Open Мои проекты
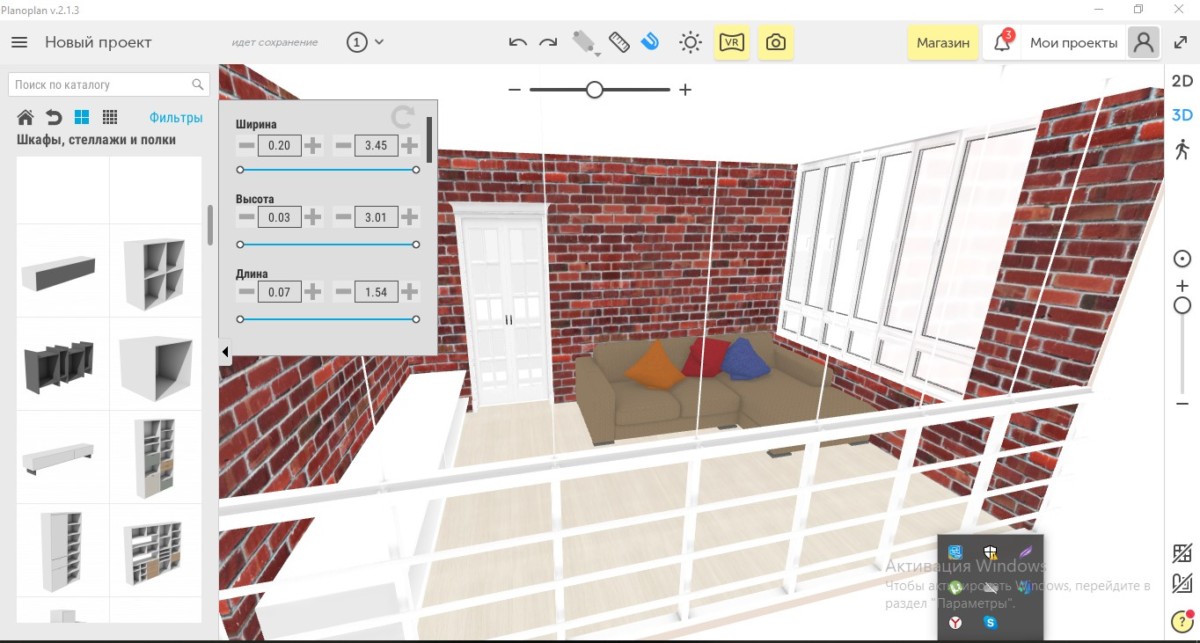Image resolution: width=1200 pixels, height=643 pixels. (x=1074, y=43)
